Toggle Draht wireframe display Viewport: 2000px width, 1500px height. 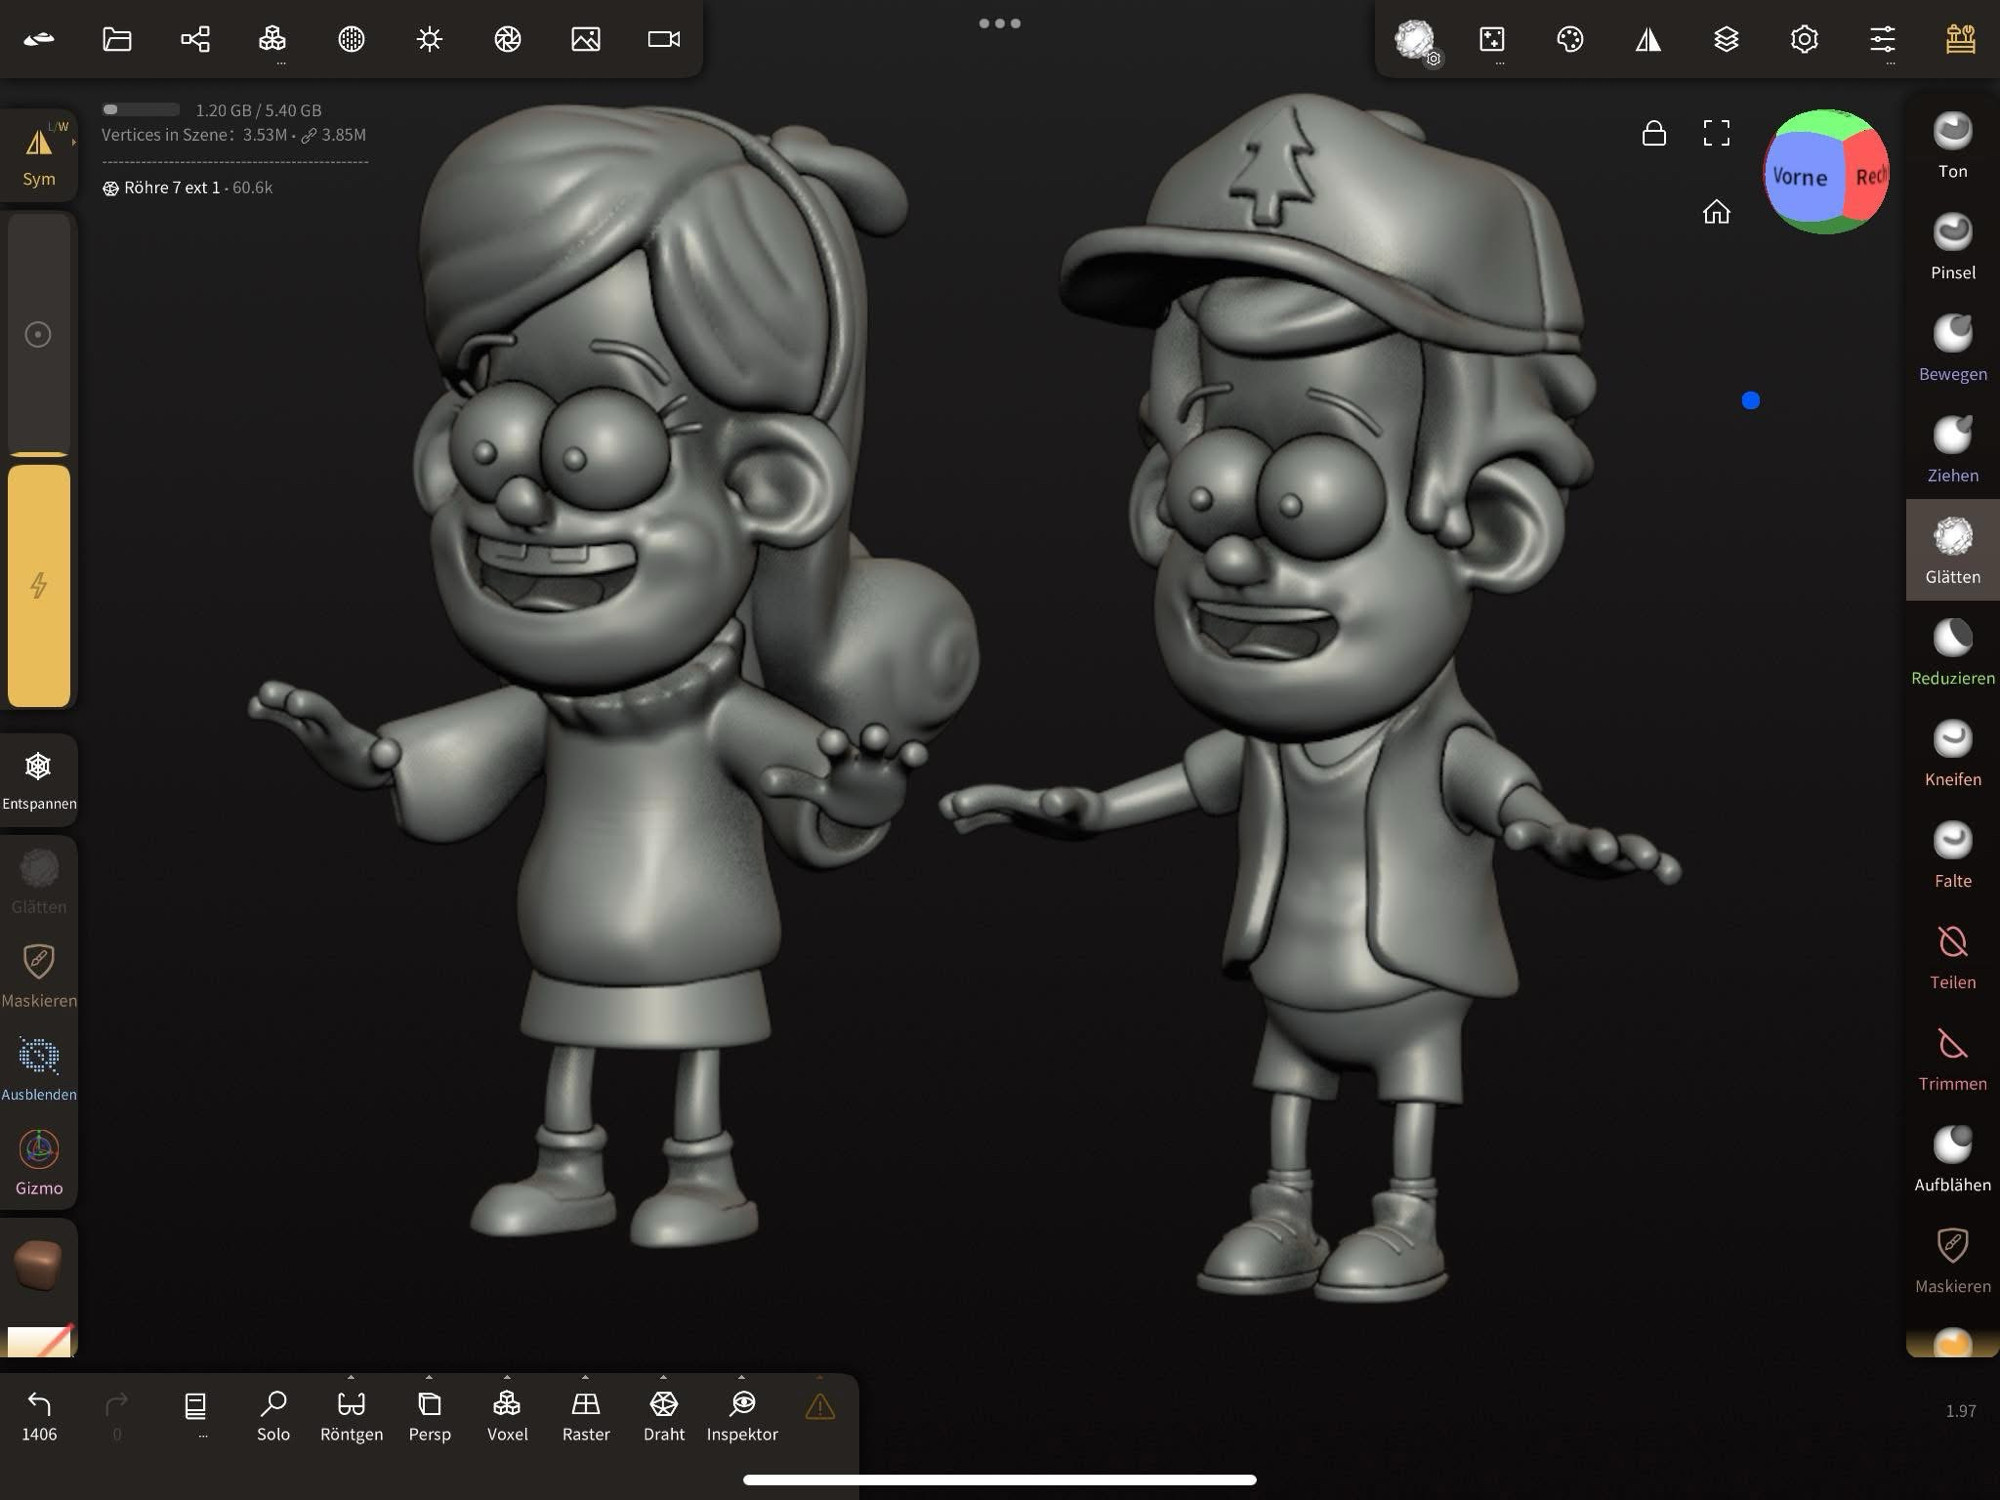[663, 1416]
